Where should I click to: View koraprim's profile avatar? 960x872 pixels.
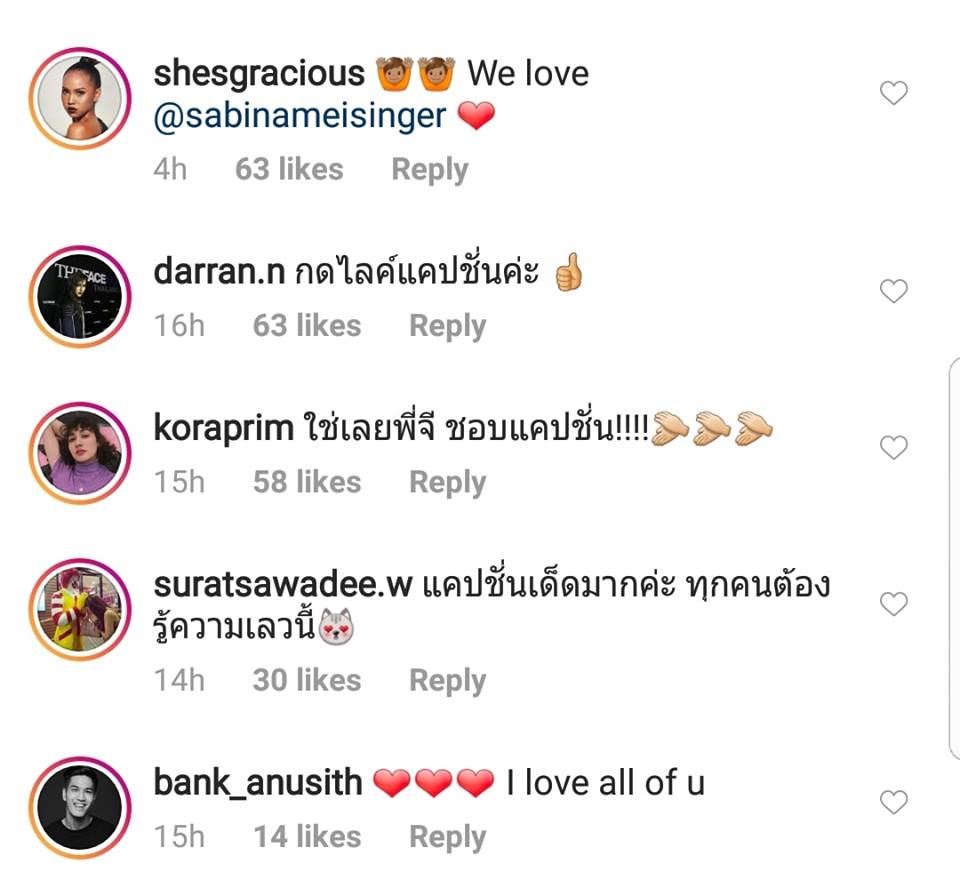[x=80, y=453]
